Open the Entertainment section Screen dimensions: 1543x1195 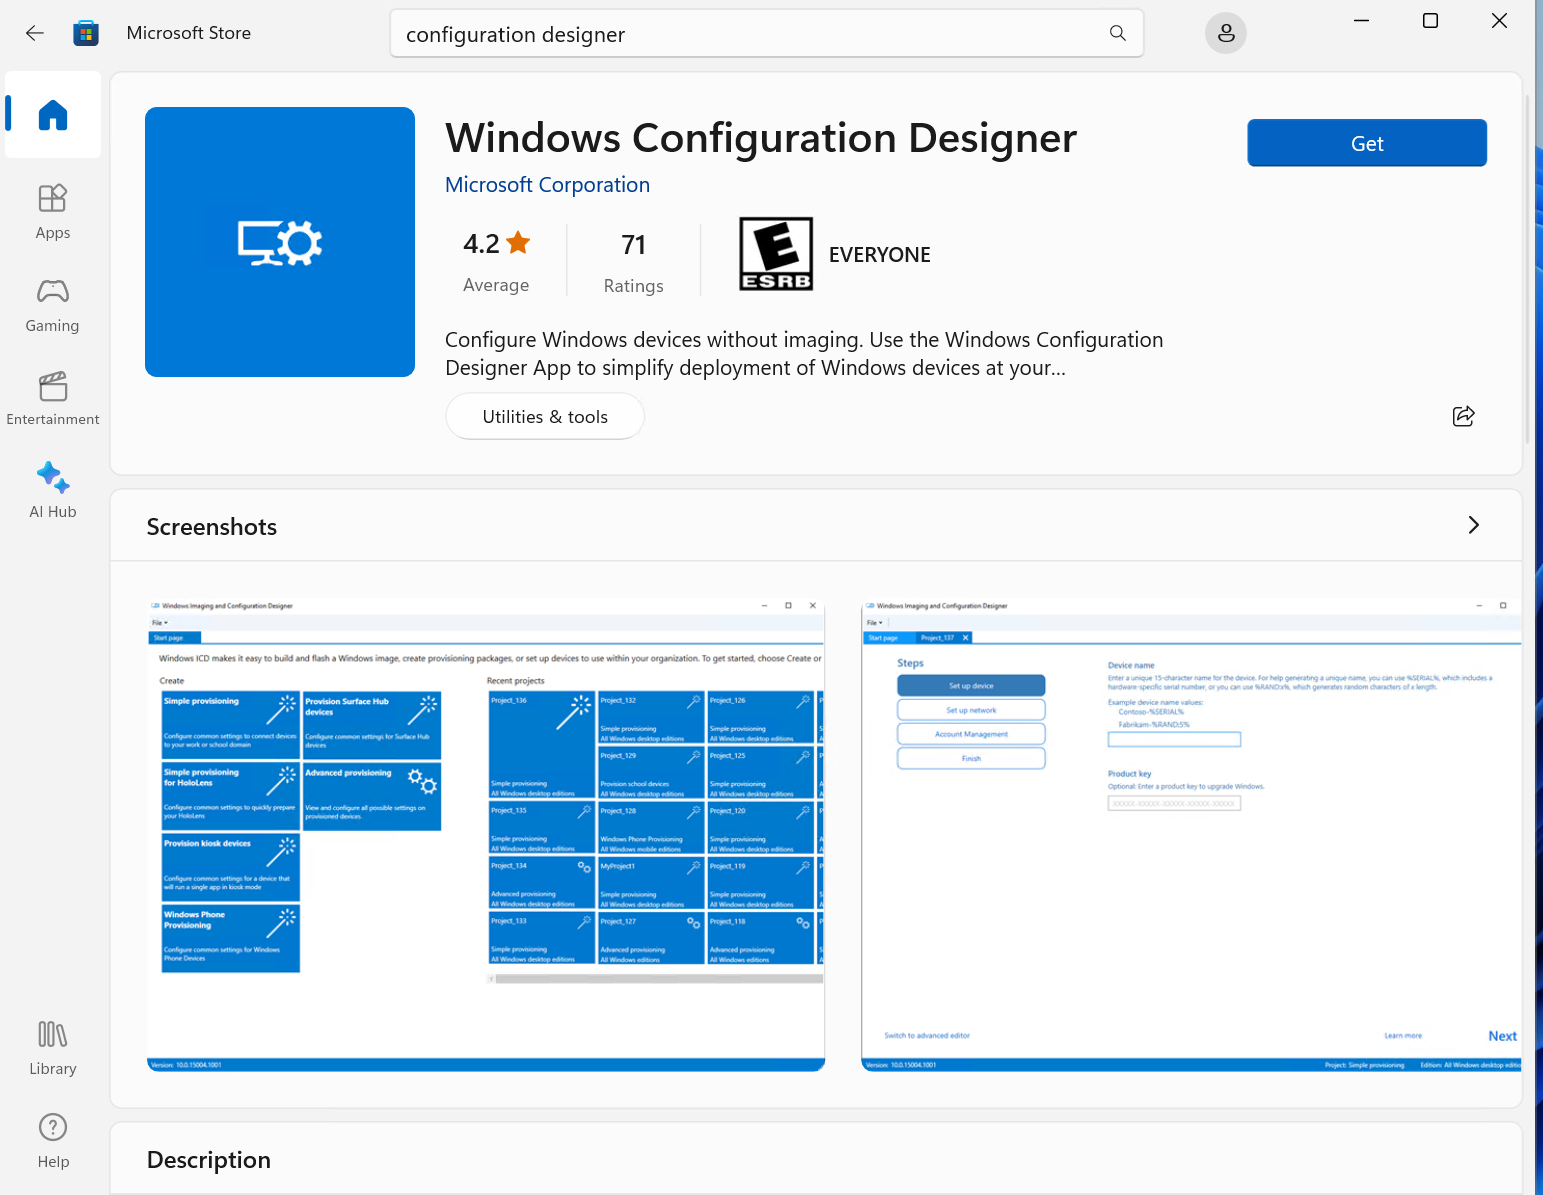click(x=53, y=398)
